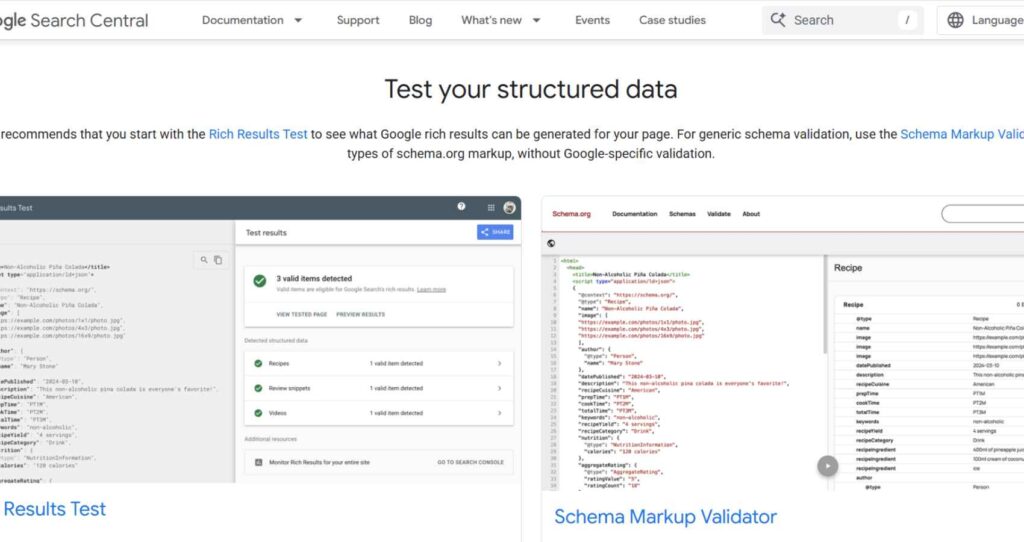Open the Documentation dropdown menu
The height and width of the screenshot is (542, 1024).
tap(252, 20)
